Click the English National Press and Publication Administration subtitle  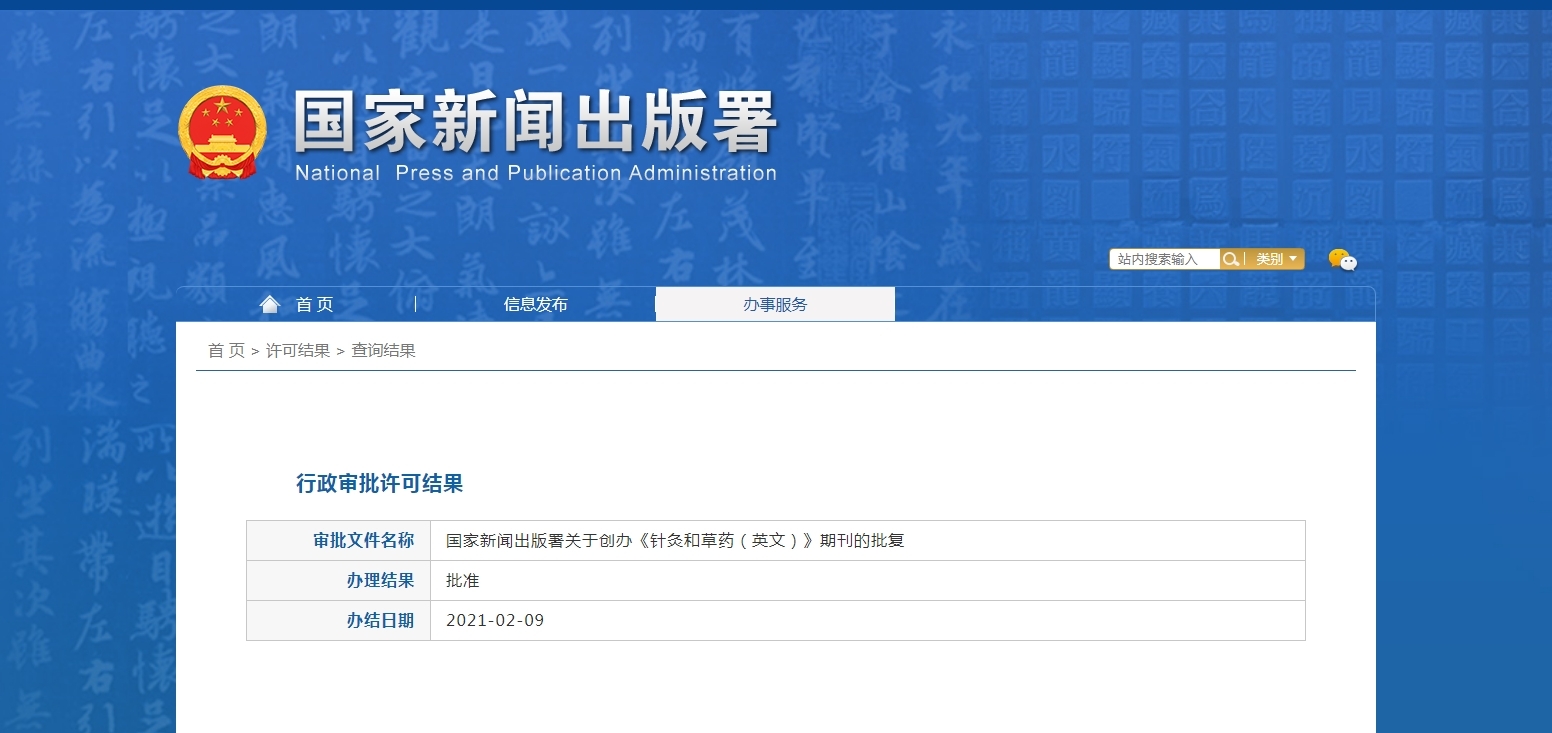click(535, 173)
